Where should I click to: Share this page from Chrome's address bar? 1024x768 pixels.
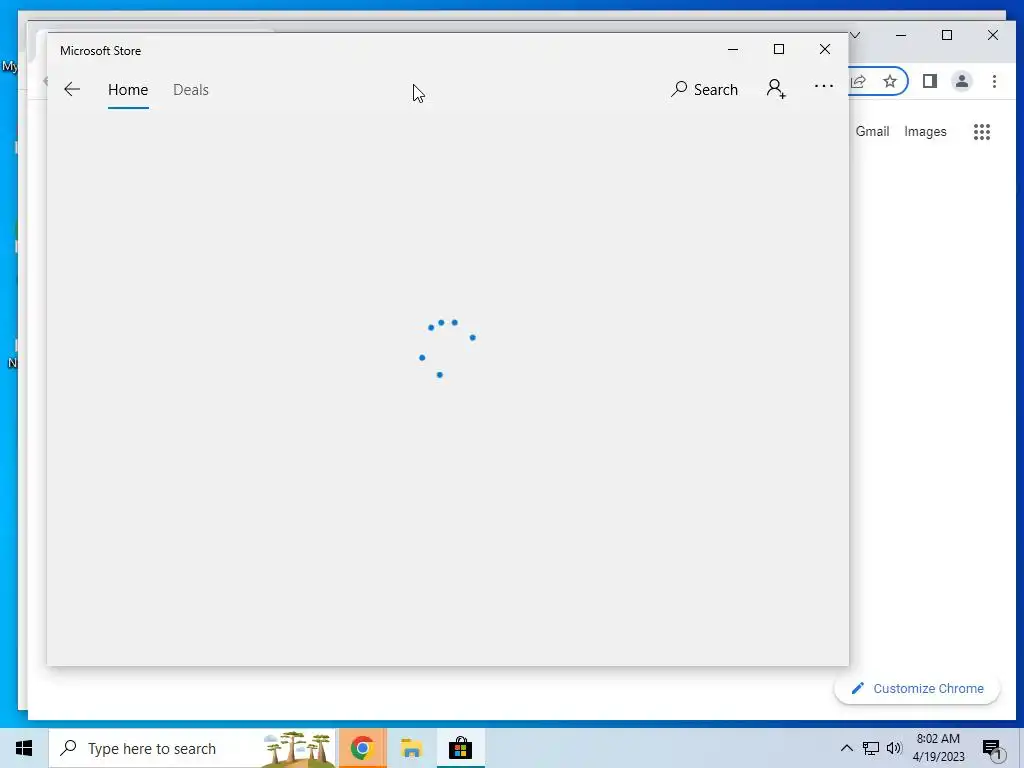click(x=859, y=81)
